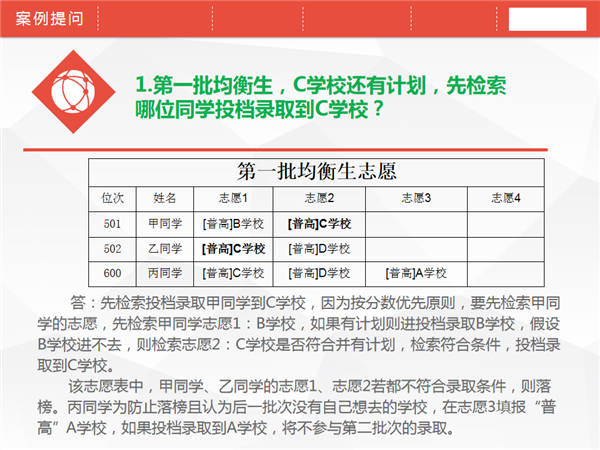Click the red diamond globe icon
Screen dimensions: 600x450
coord(73,92)
